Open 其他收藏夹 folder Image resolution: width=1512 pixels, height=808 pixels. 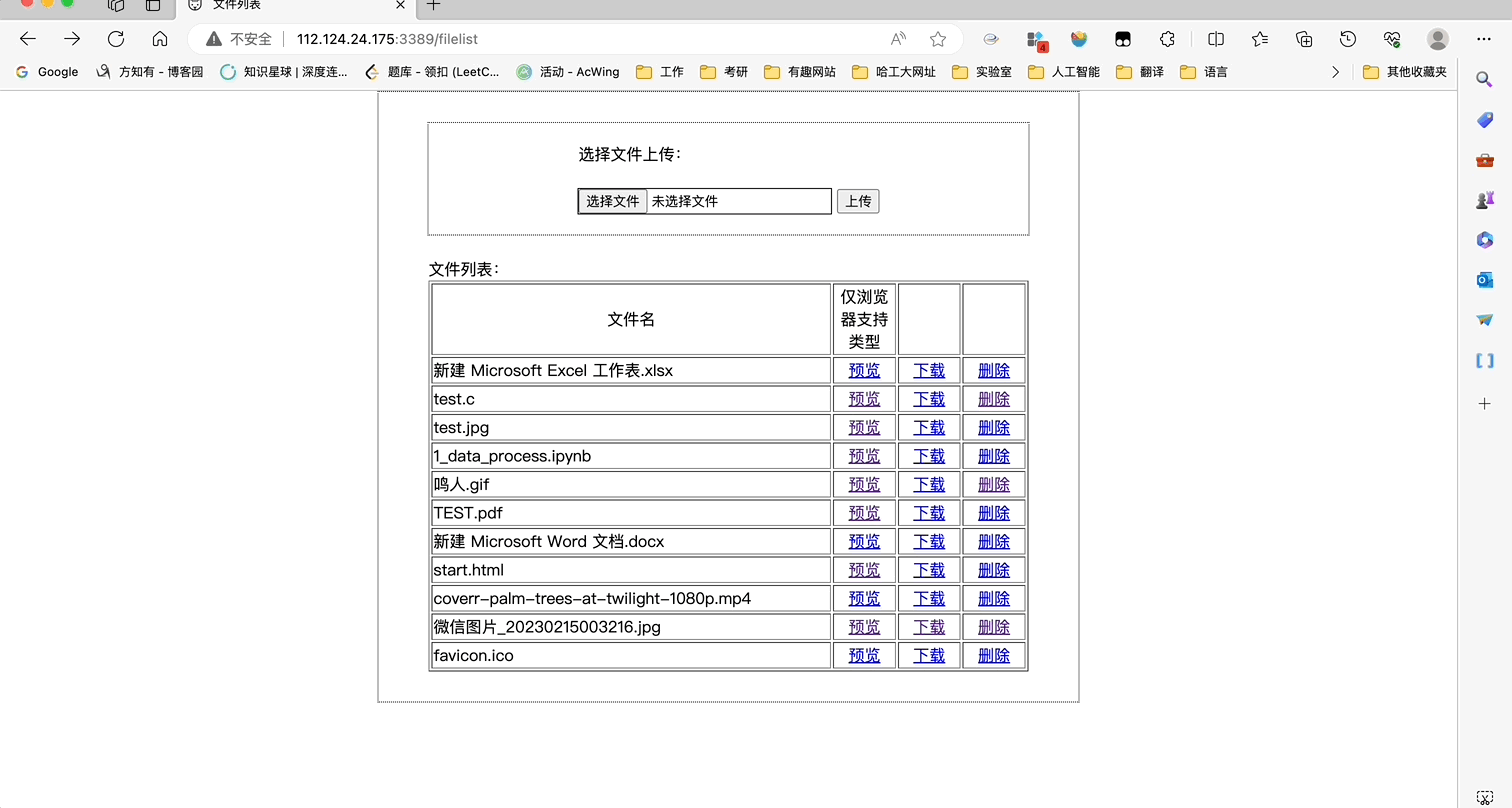1405,72
